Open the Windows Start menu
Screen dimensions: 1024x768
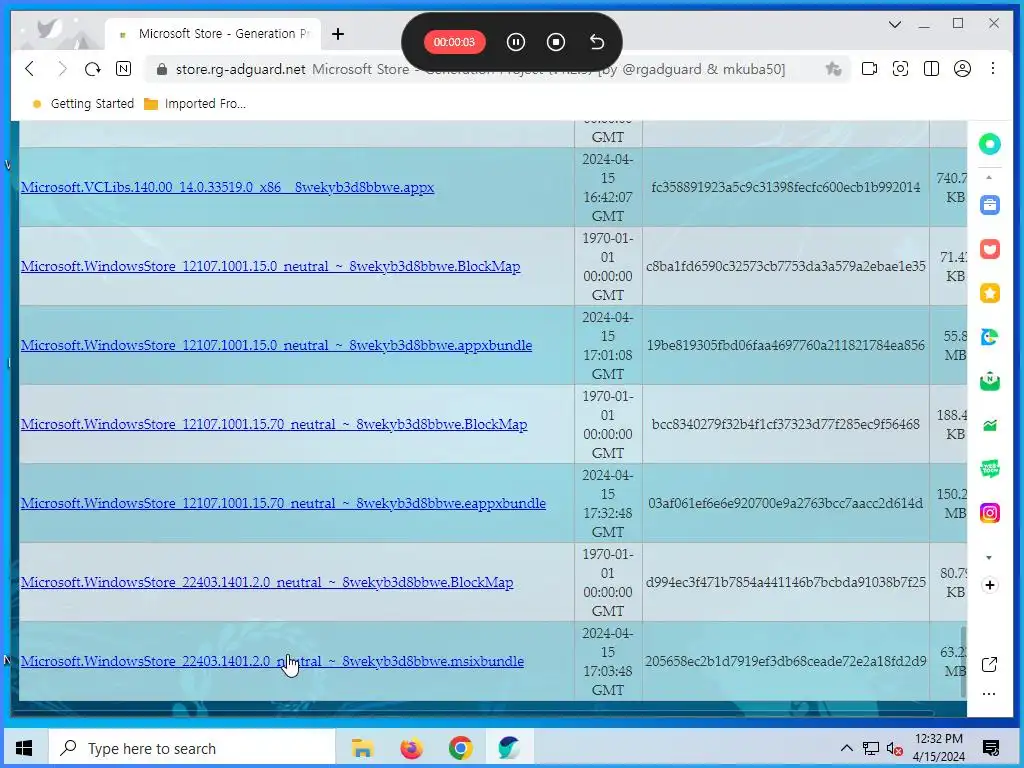(x=24, y=748)
